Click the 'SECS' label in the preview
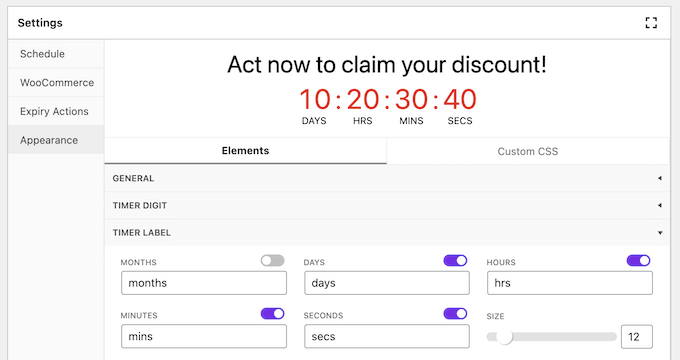Image resolution: width=680 pixels, height=360 pixels. 460,121
